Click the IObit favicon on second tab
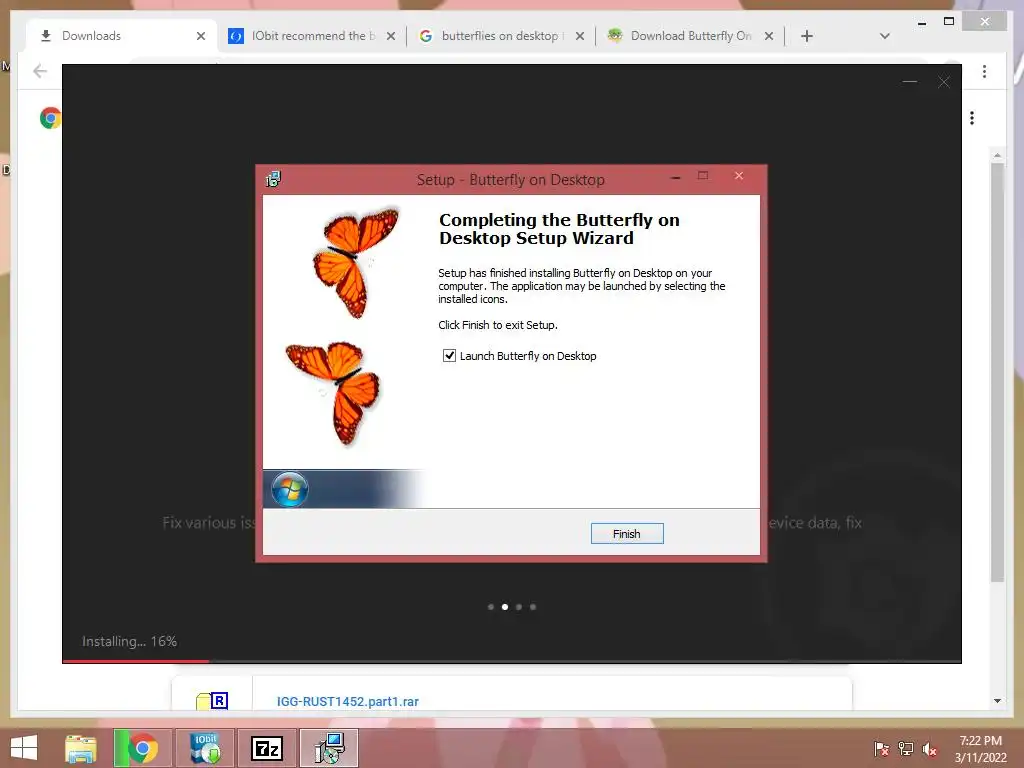The image size is (1024, 768). coord(236,36)
